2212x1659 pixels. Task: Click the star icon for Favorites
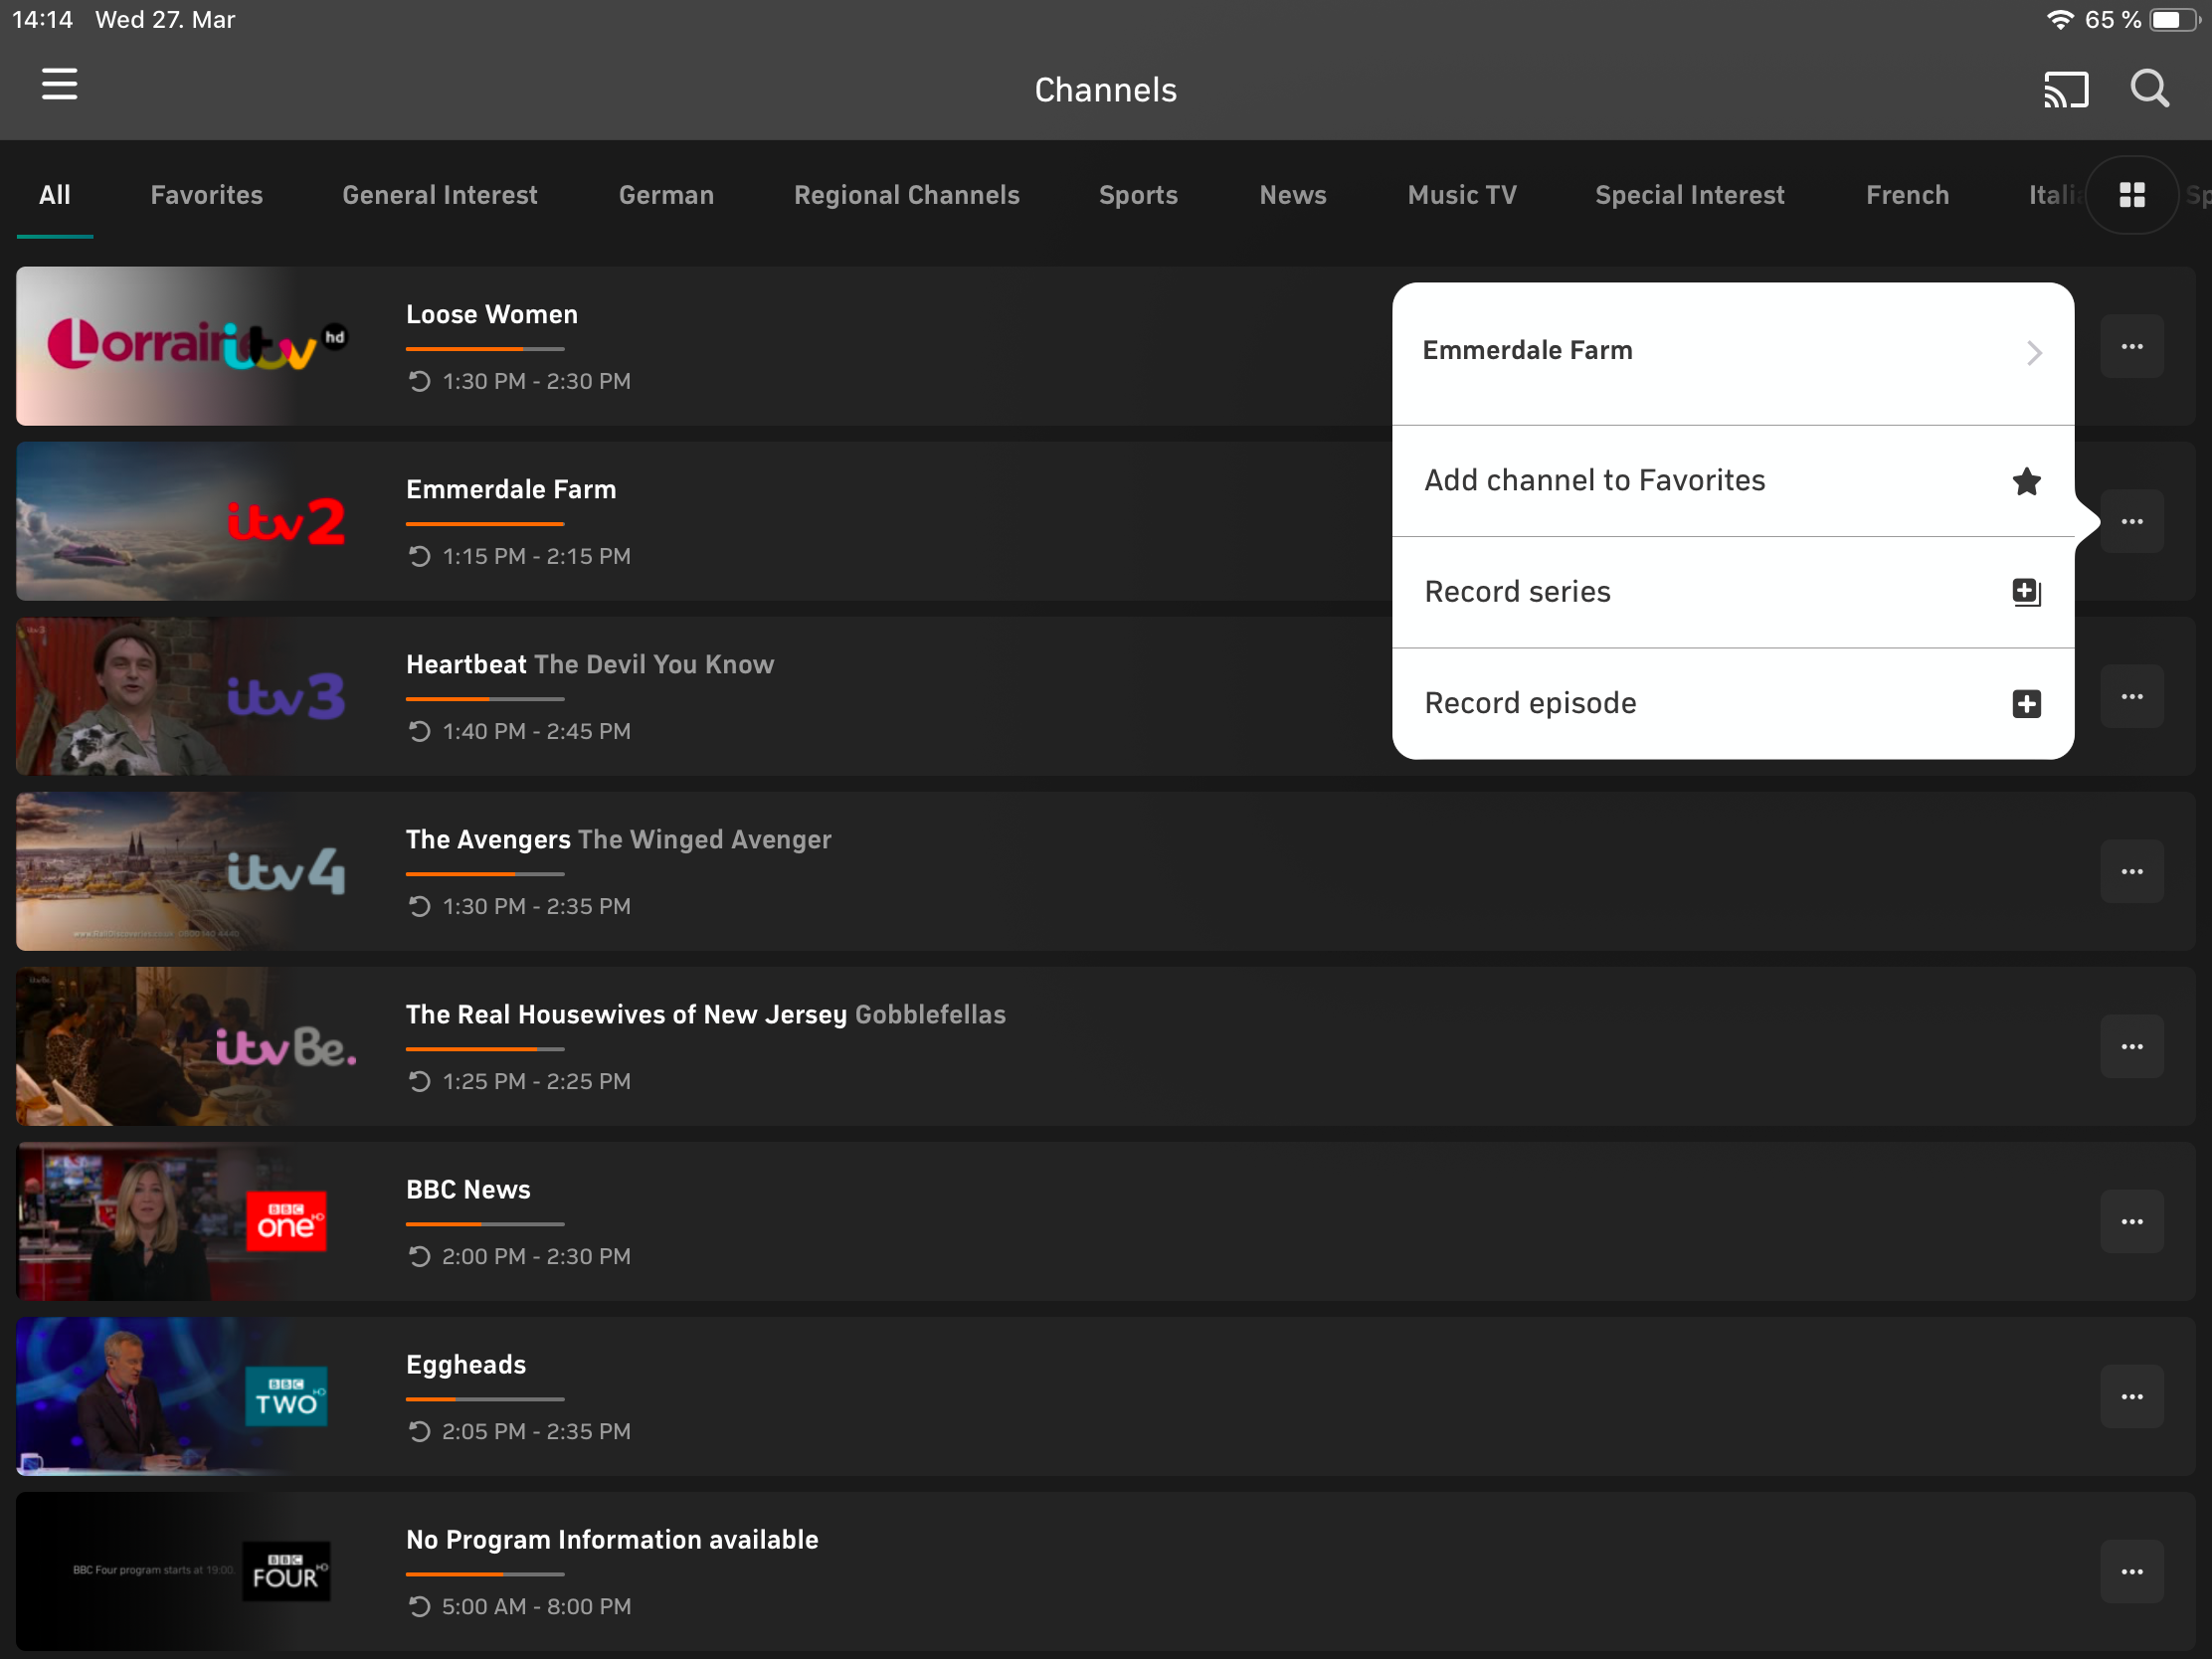(x=2026, y=481)
